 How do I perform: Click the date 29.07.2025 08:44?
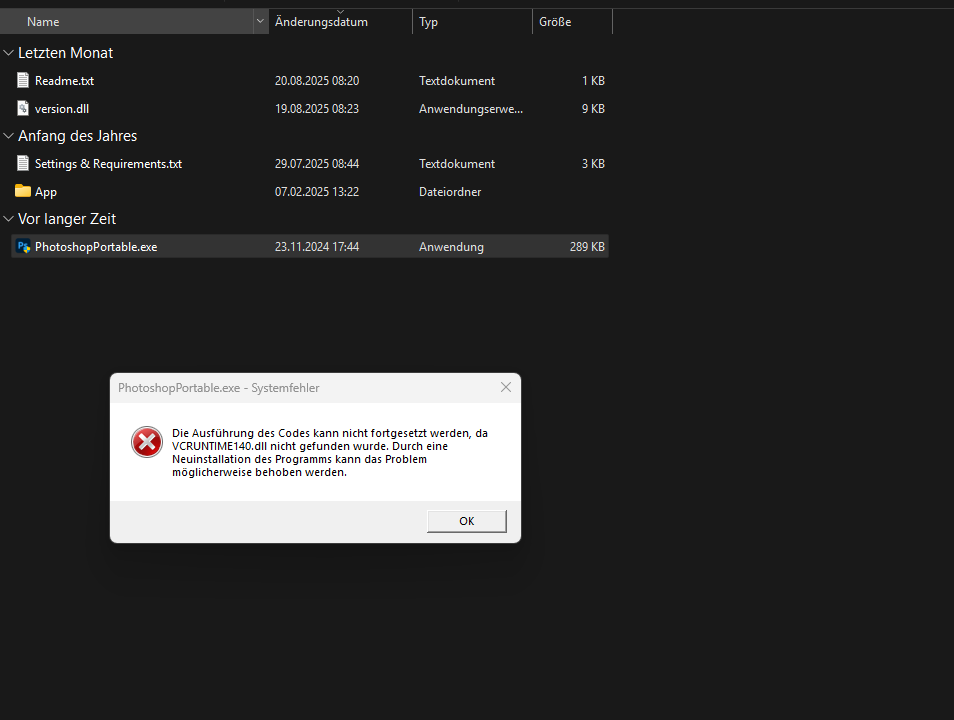(x=317, y=164)
